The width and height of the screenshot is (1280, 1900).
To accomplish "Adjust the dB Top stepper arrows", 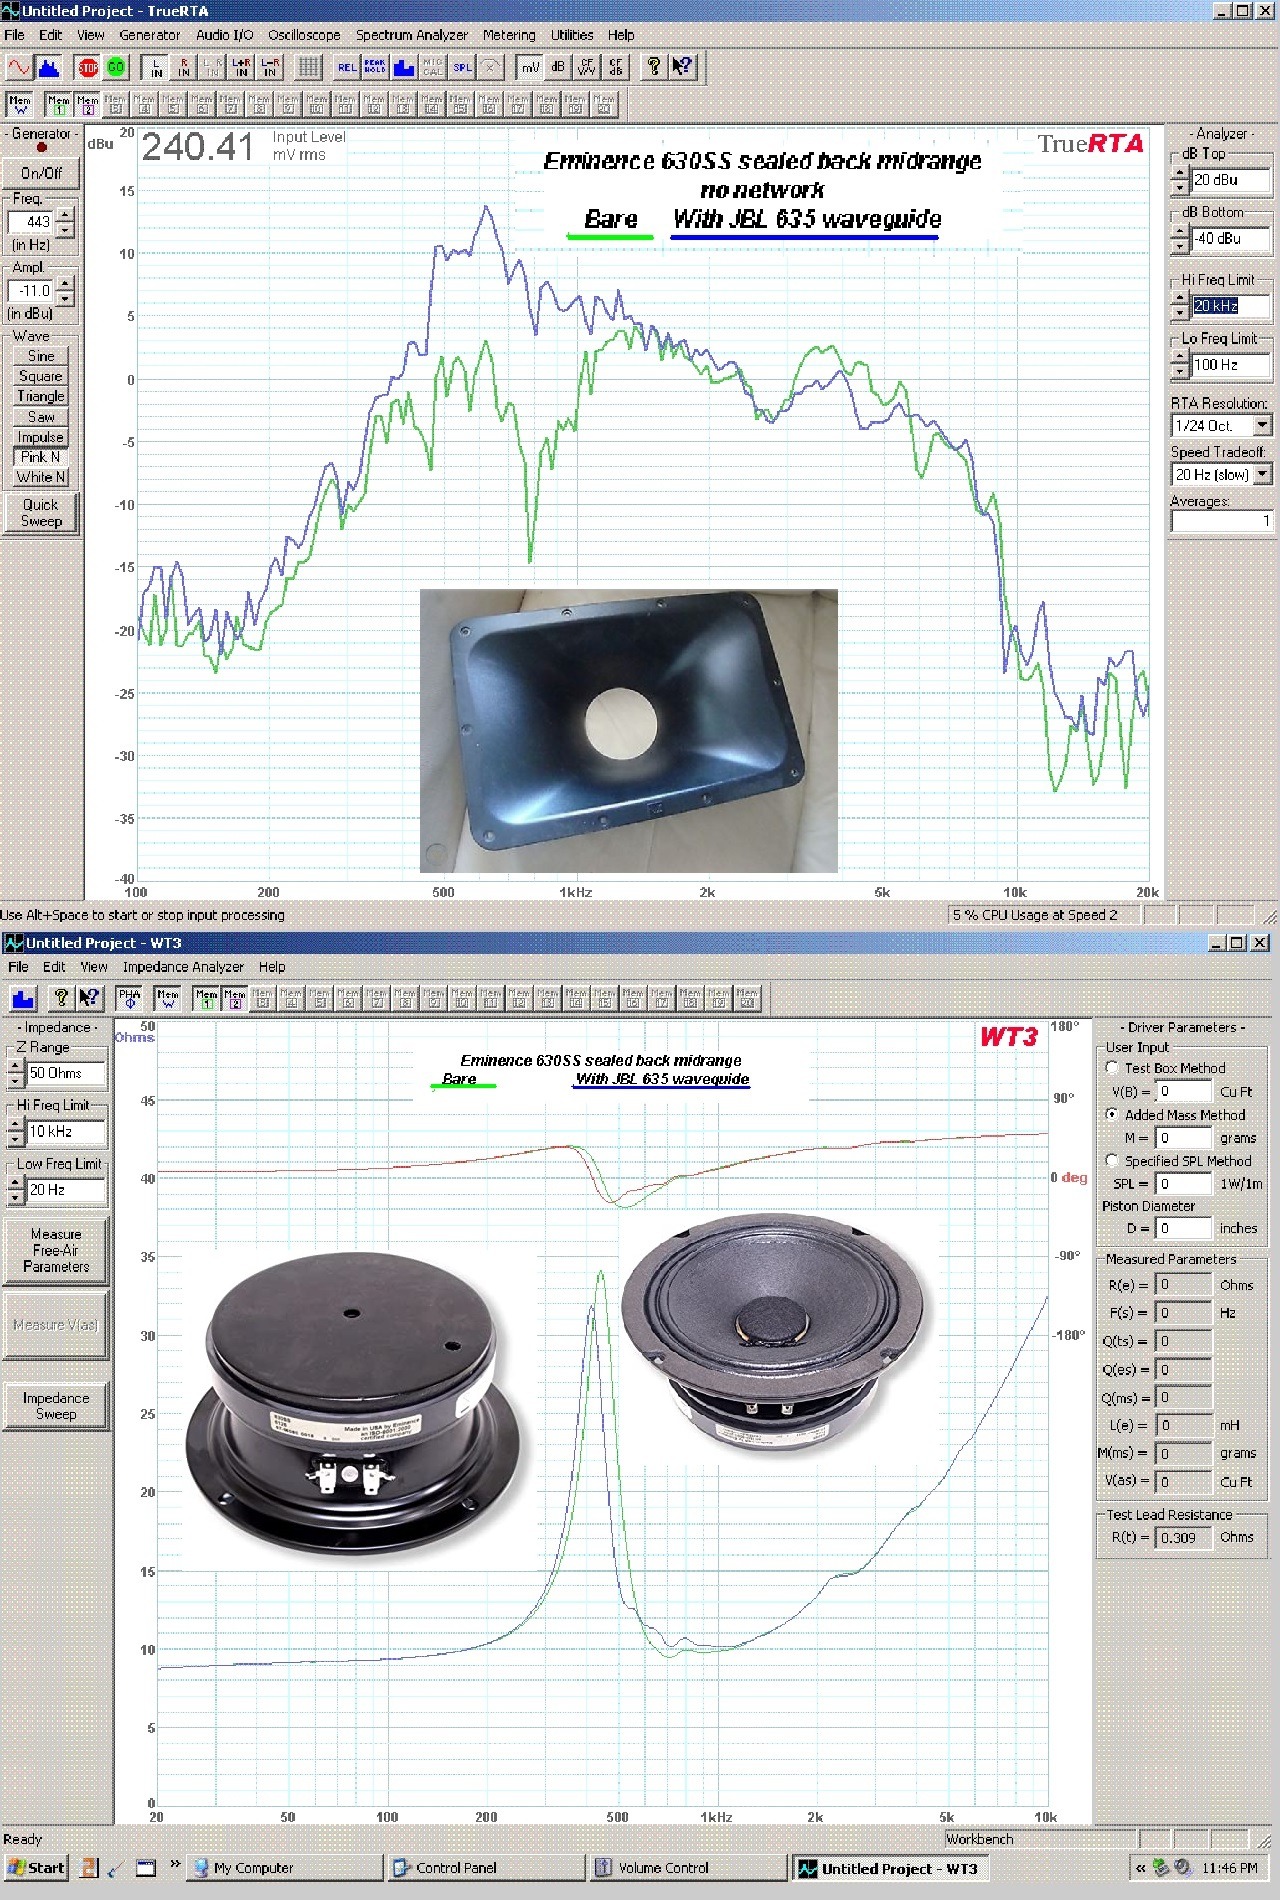I will pyautogui.click(x=1180, y=180).
